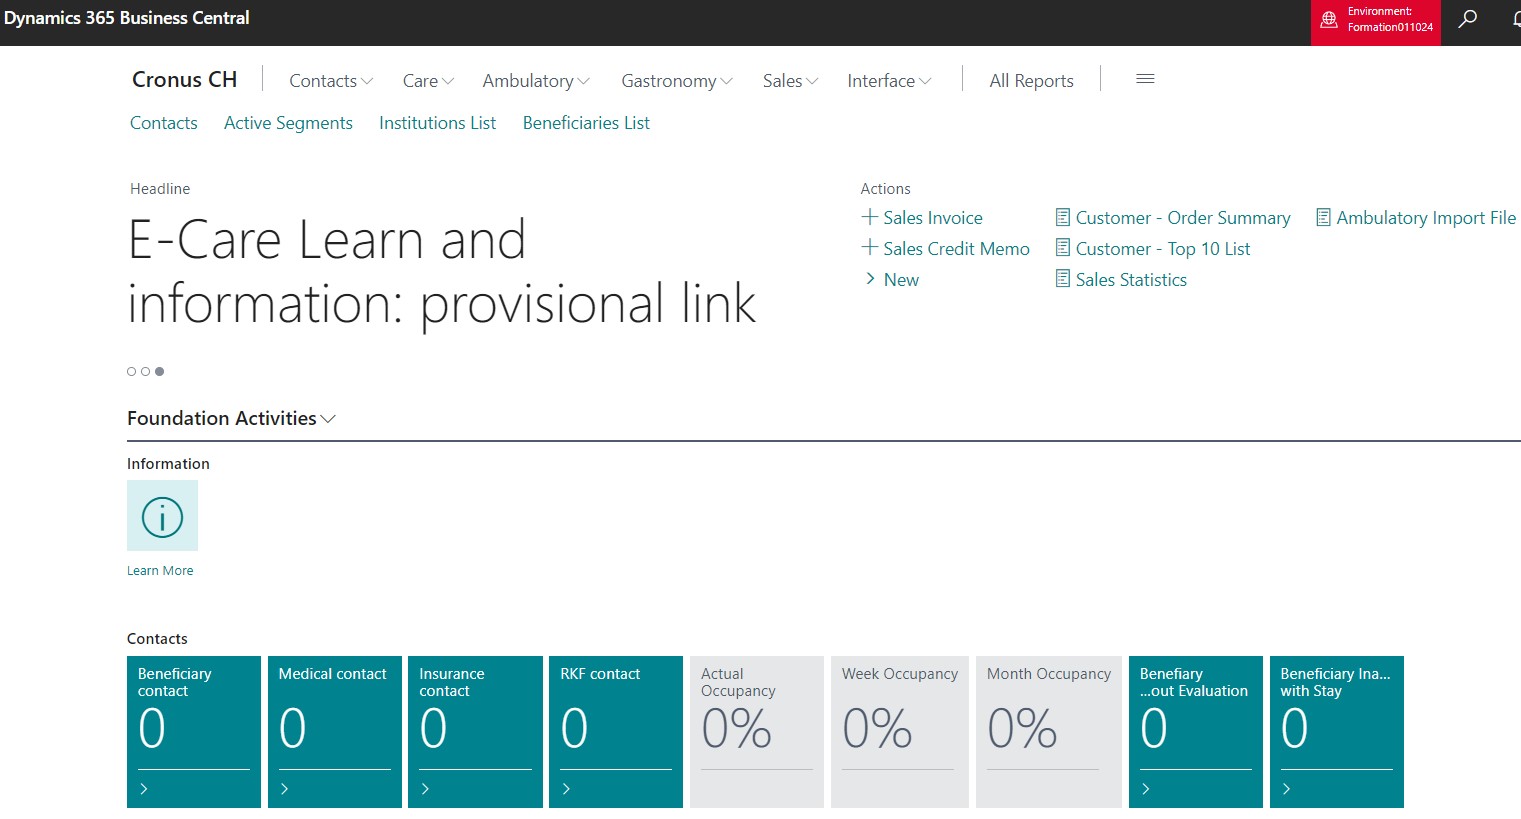Open the Contacts sub-navigation link
The image size is (1521, 819).
tap(164, 123)
